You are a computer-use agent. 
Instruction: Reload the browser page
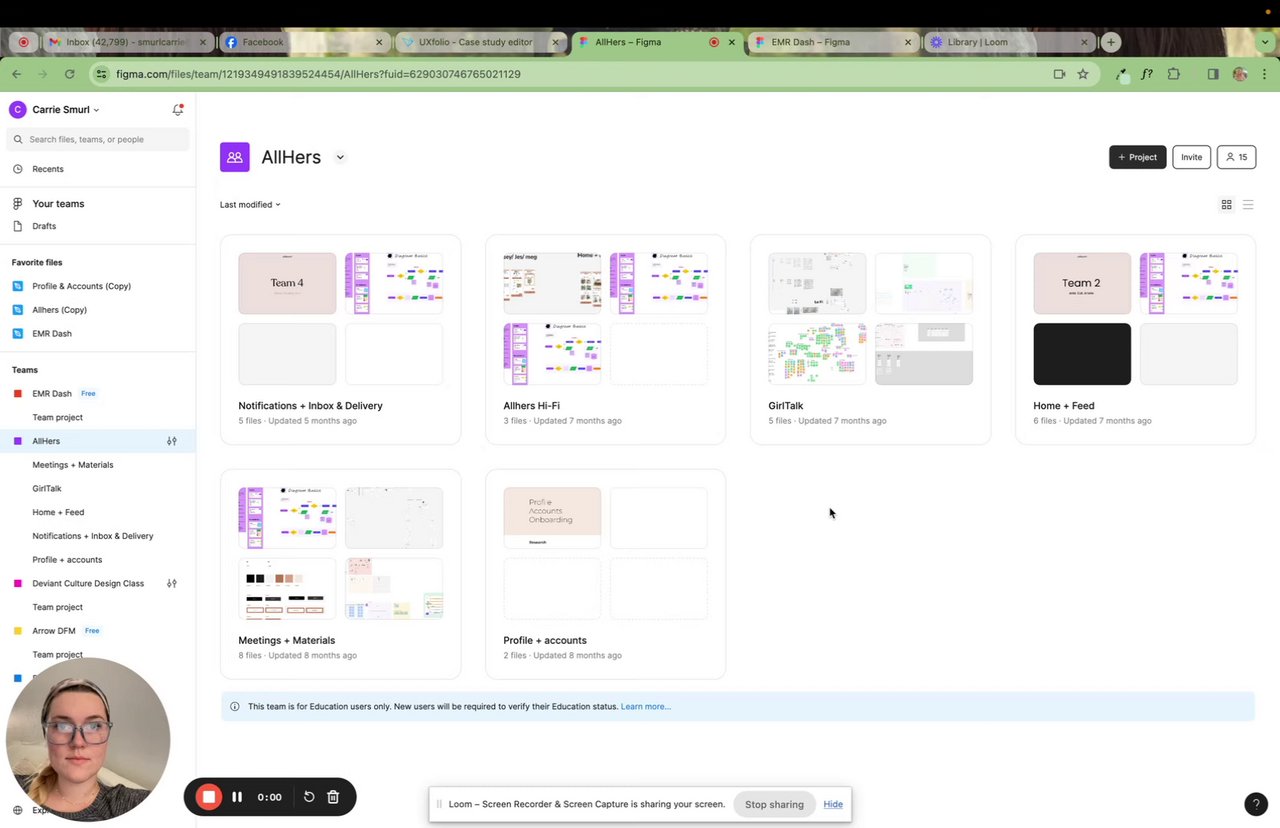click(x=69, y=74)
